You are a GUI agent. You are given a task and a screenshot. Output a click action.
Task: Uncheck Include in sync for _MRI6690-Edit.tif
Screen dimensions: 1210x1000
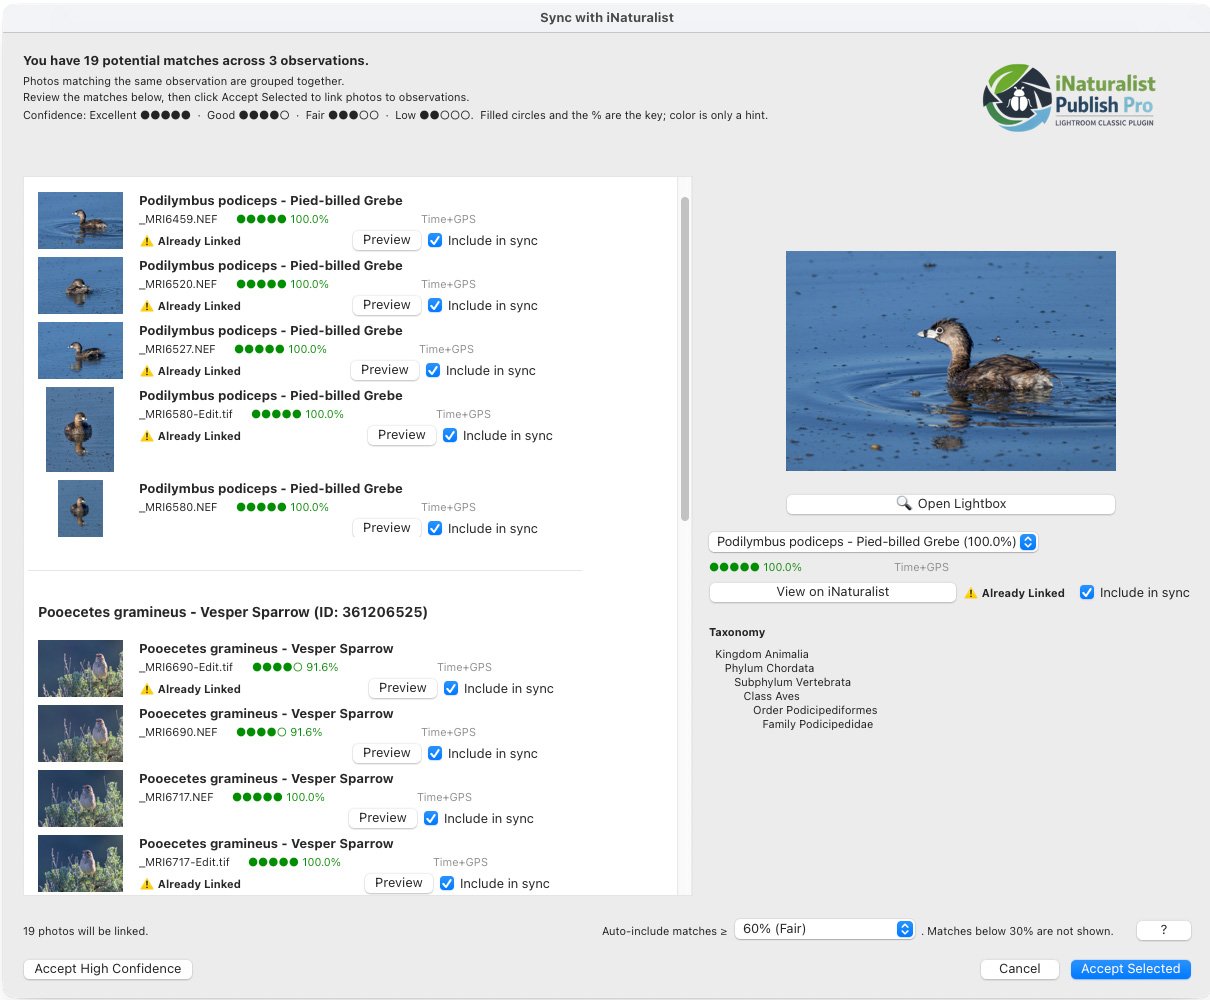pyautogui.click(x=451, y=688)
